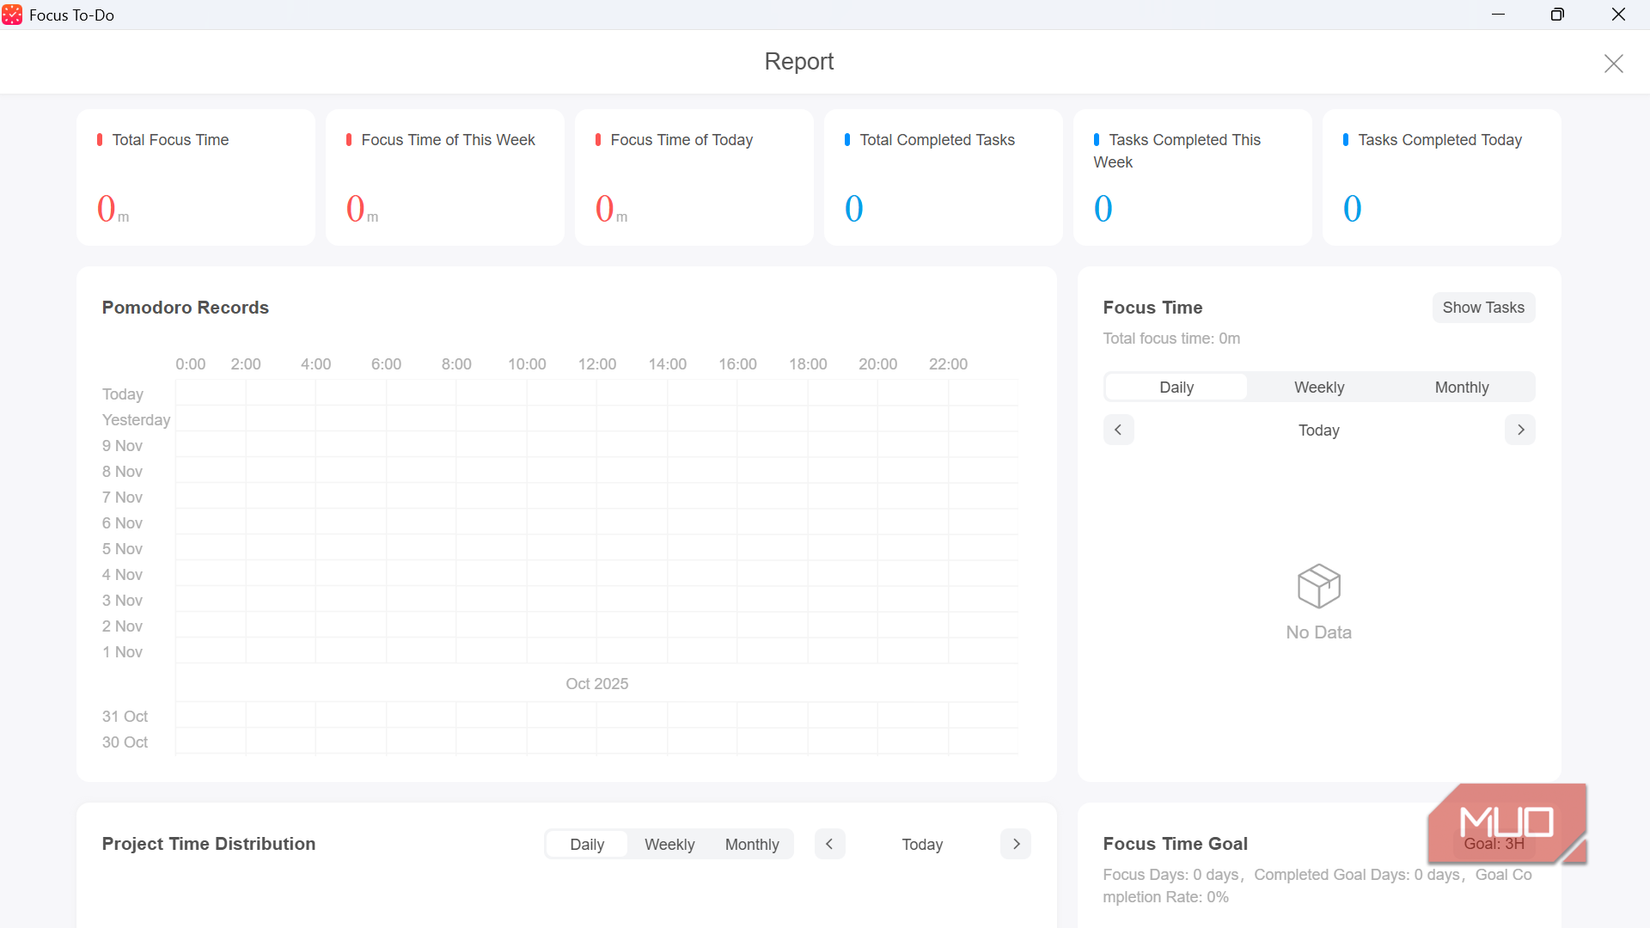
Task: Go to previous day in Focus Time
Action: tap(1118, 430)
